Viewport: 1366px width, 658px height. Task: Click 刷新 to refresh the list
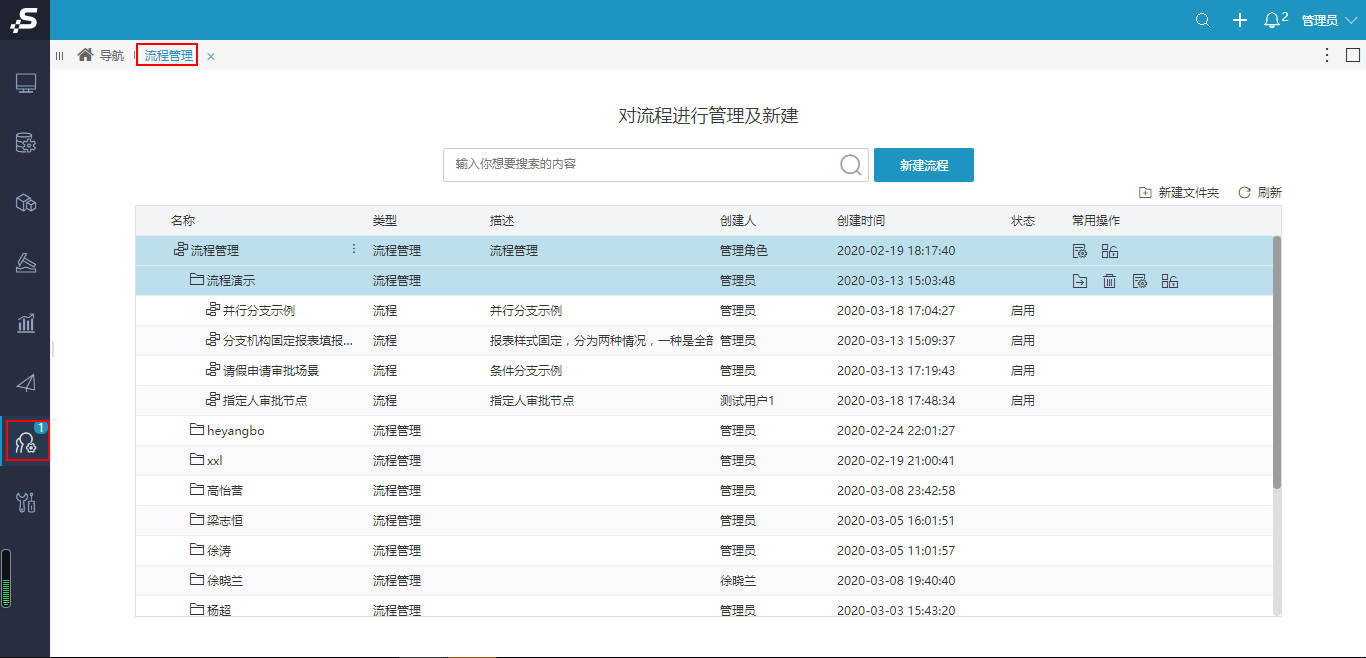[1260, 193]
